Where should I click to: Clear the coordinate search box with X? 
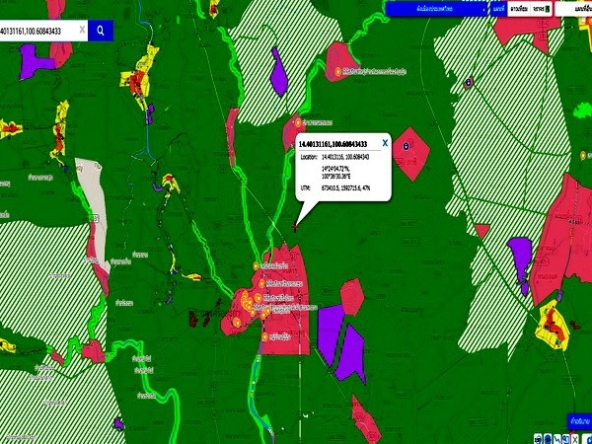[82, 30]
